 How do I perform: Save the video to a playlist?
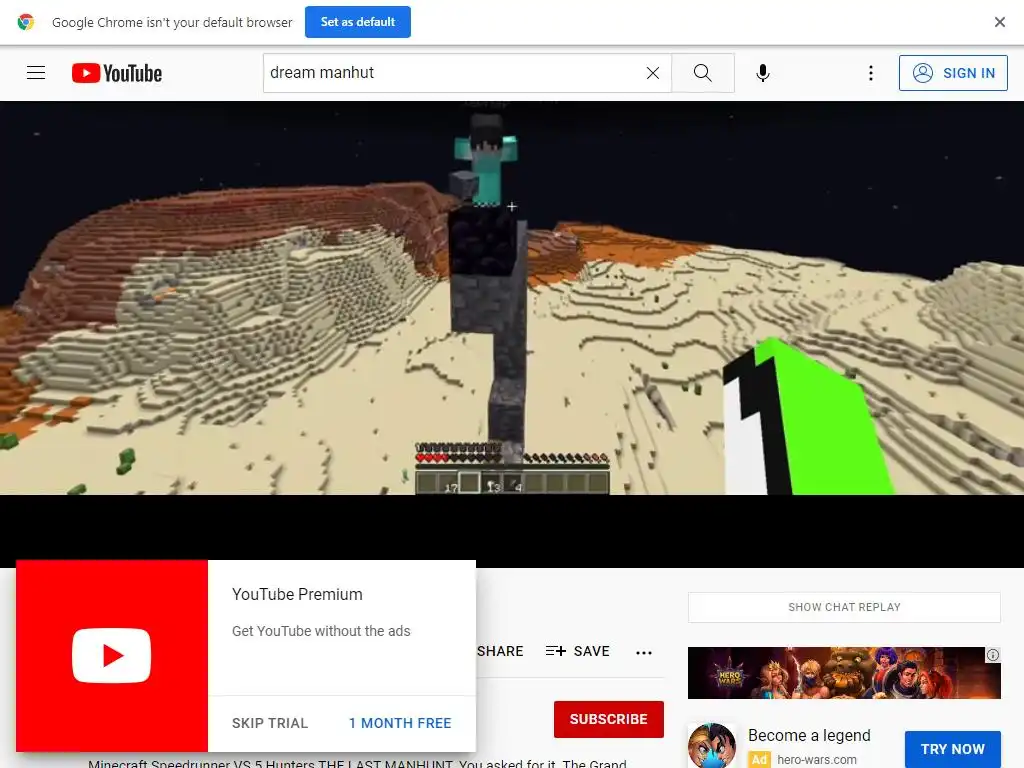tap(577, 651)
